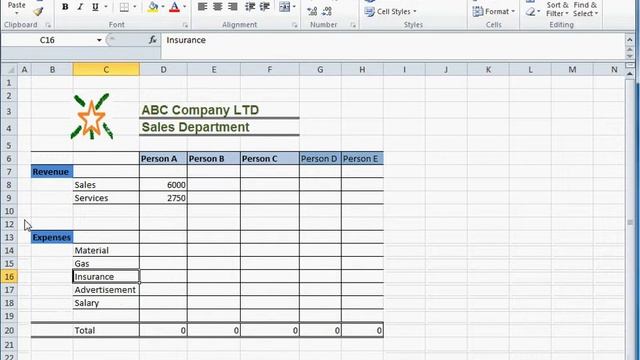
Task: Click the Format cells icon
Action: [478, 11]
